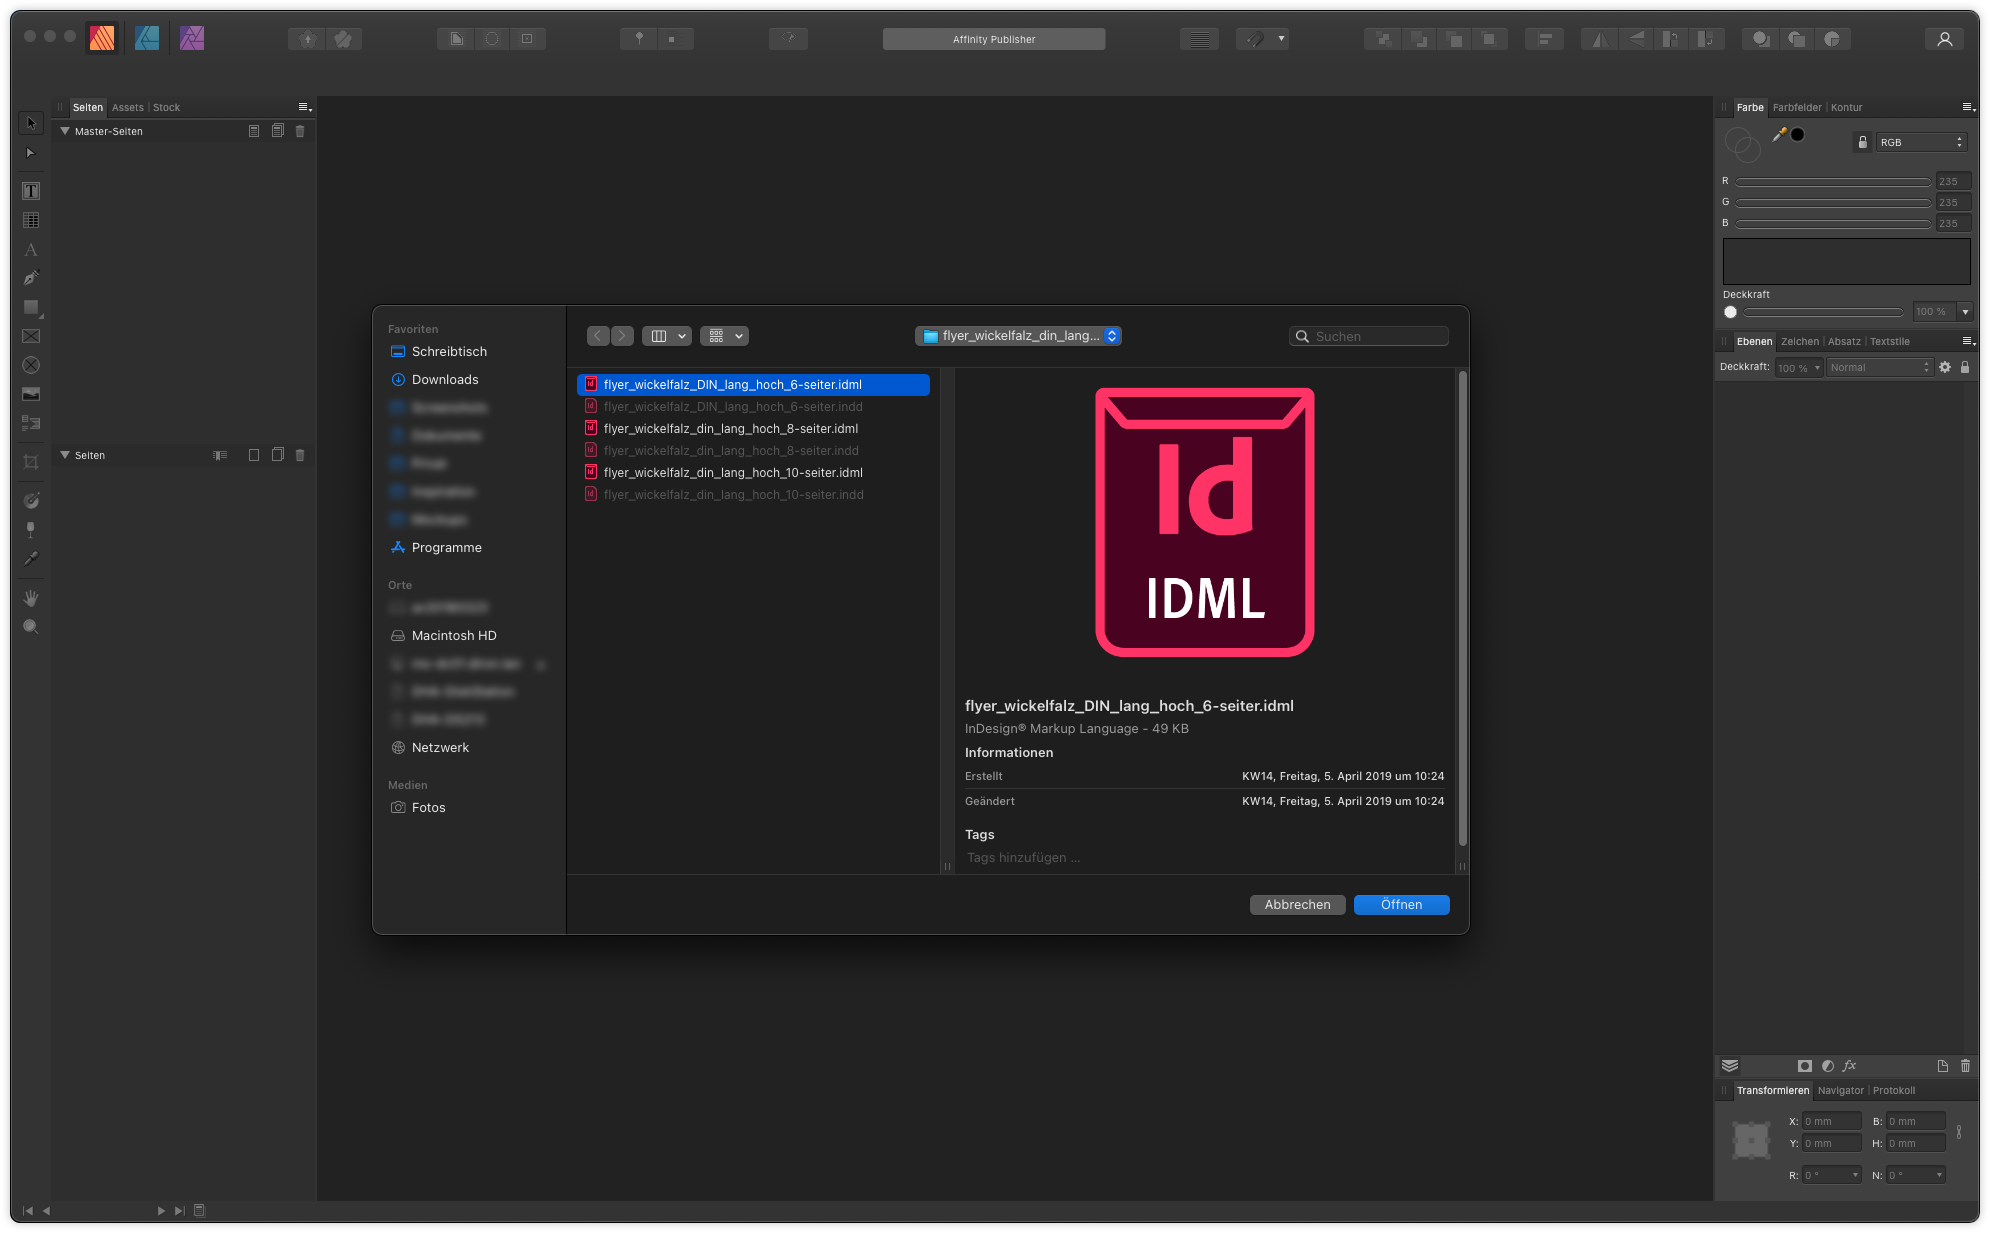The height and width of the screenshot is (1233, 1990).
Task: Open Programme in the sidebar
Action: coord(446,547)
